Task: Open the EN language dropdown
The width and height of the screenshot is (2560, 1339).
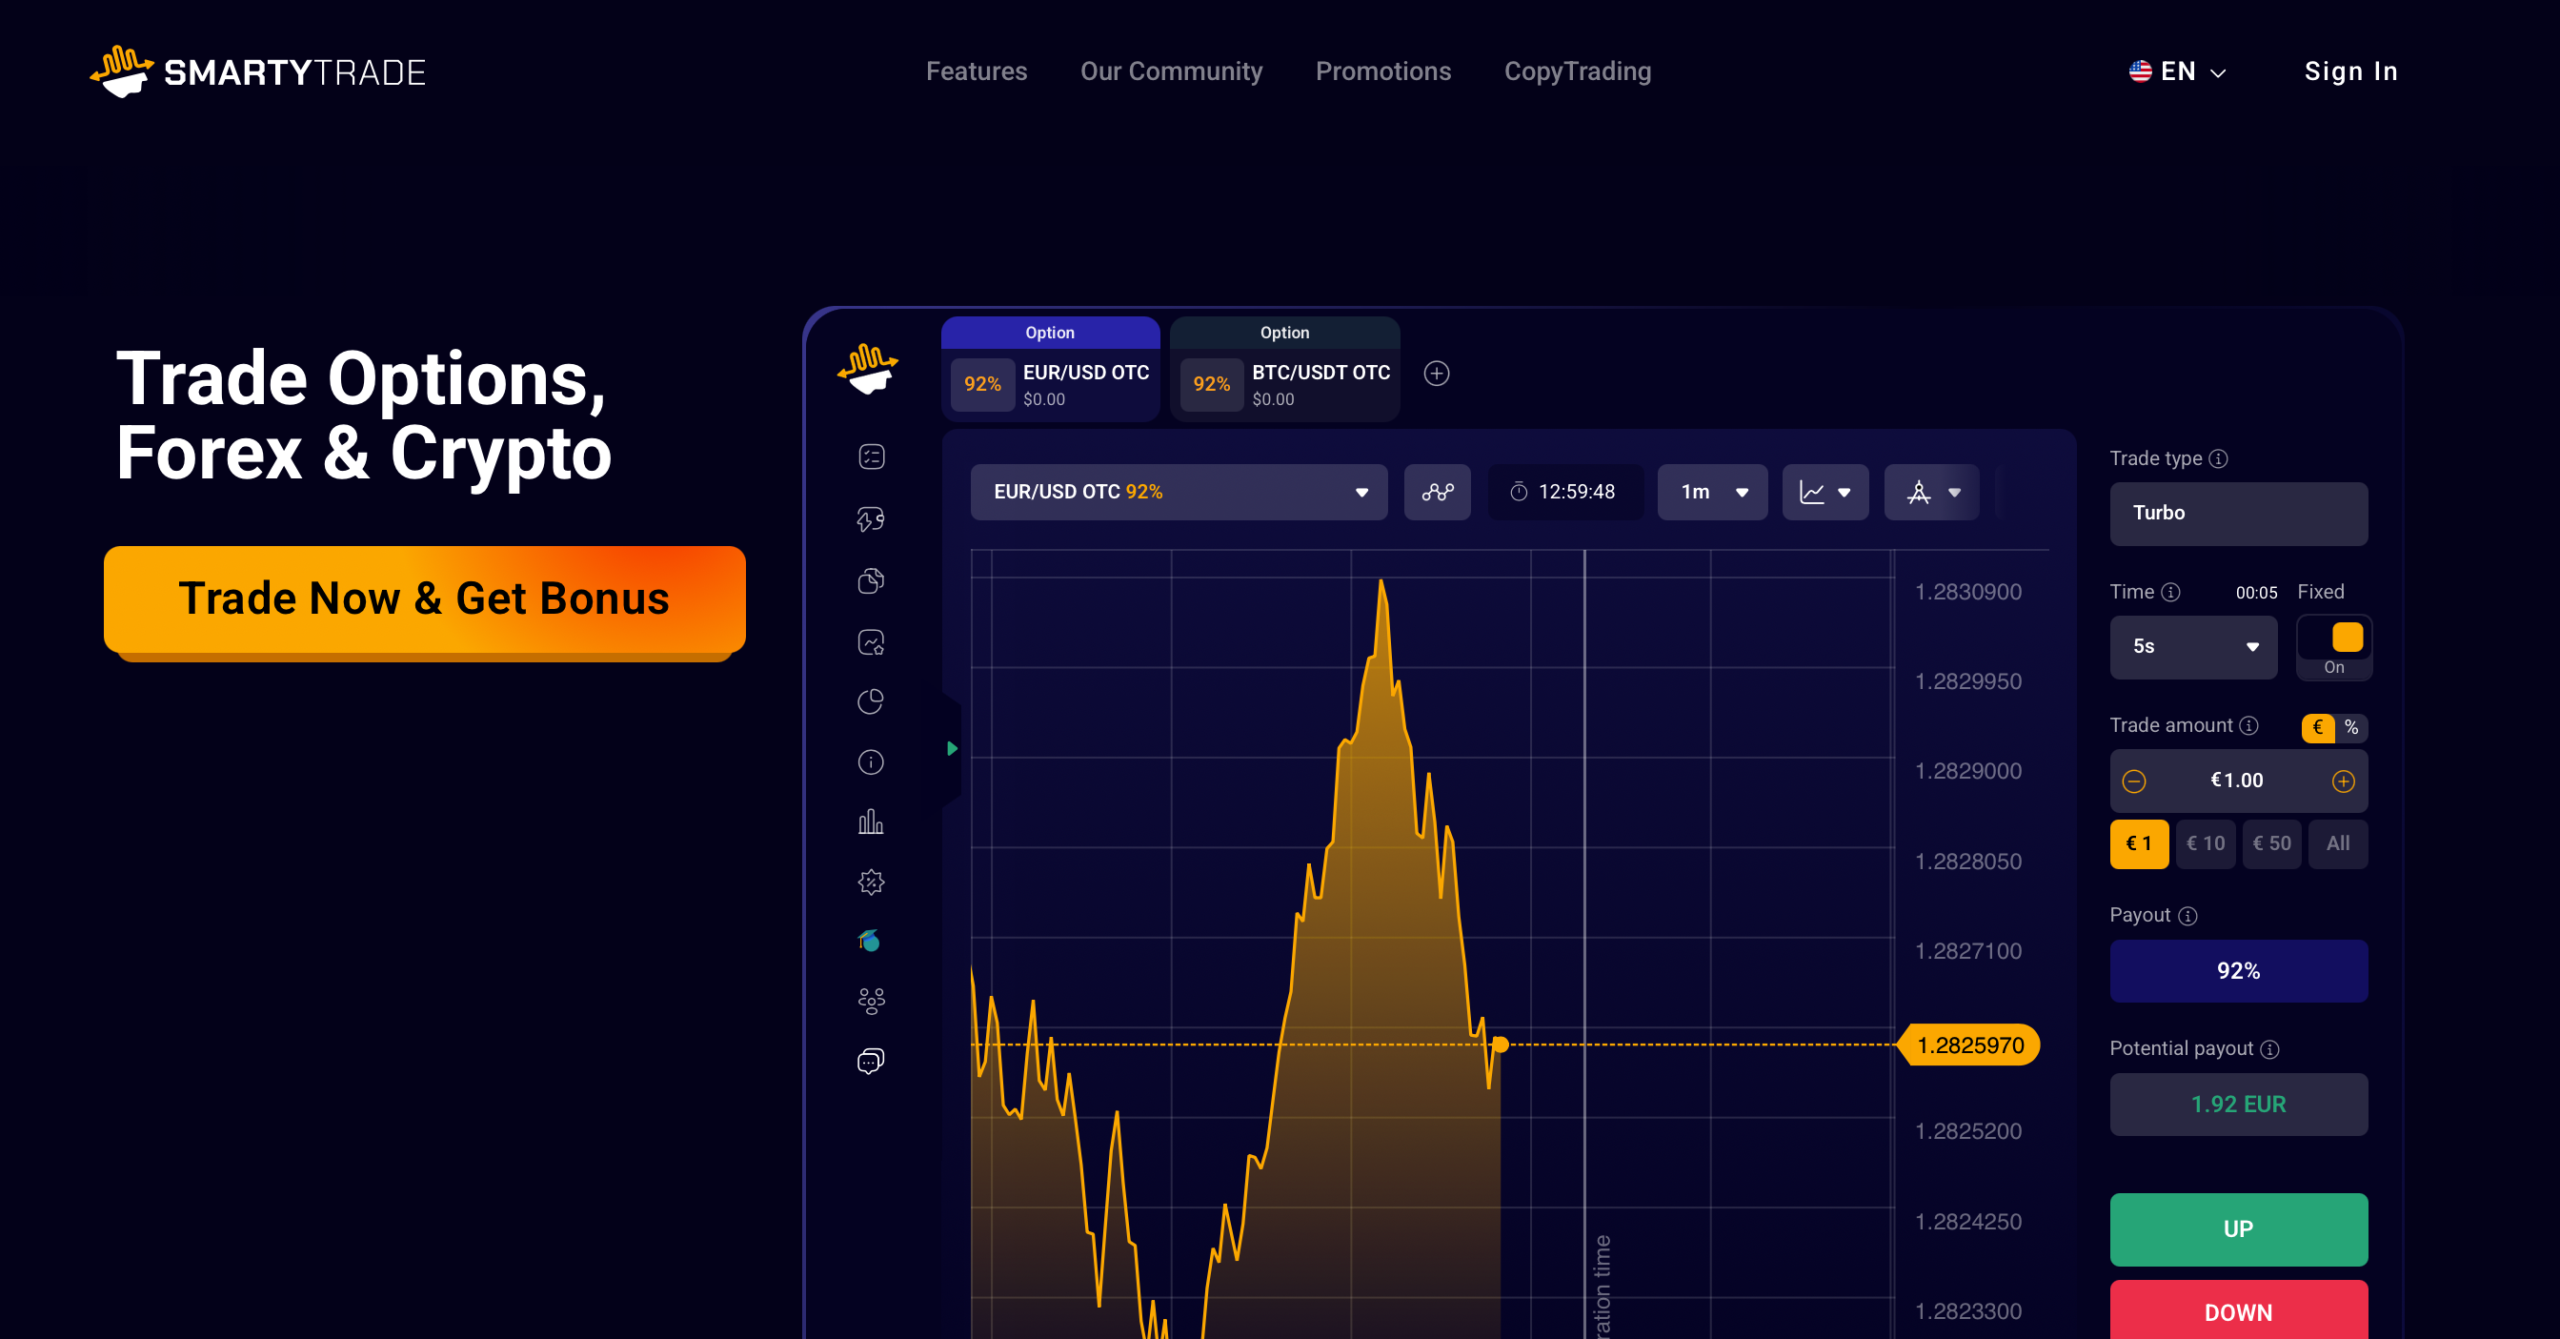Action: tap(2177, 72)
